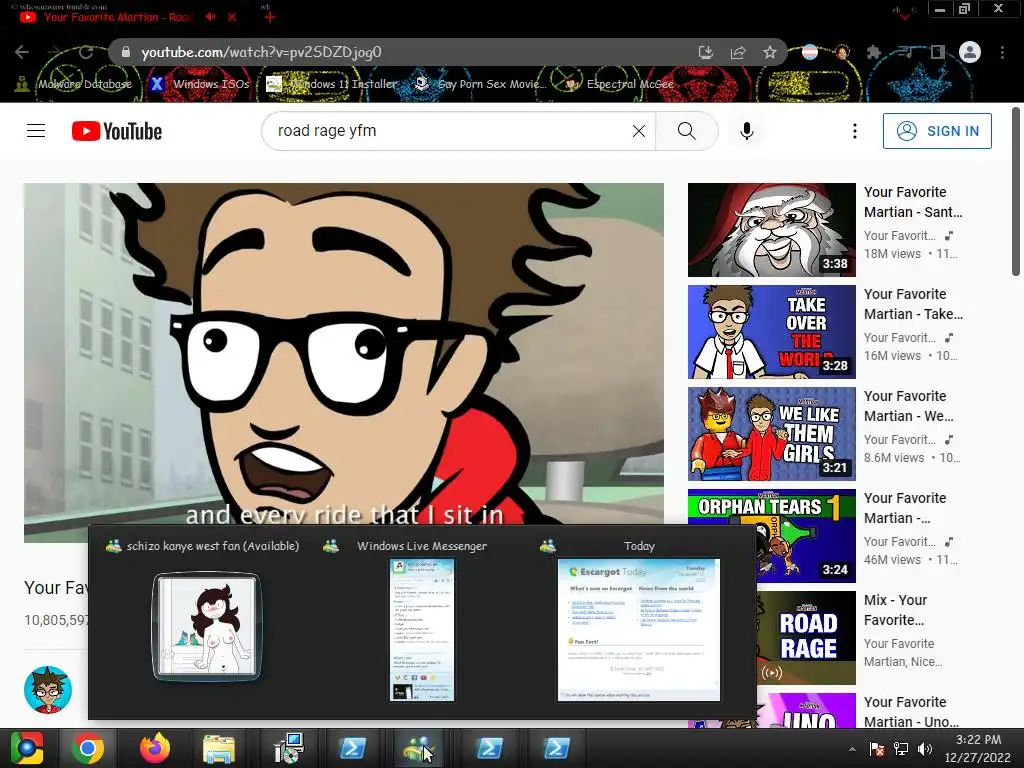Open the Espectral McGee bookmark
Screen dimensions: 1024x768
click(620, 84)
